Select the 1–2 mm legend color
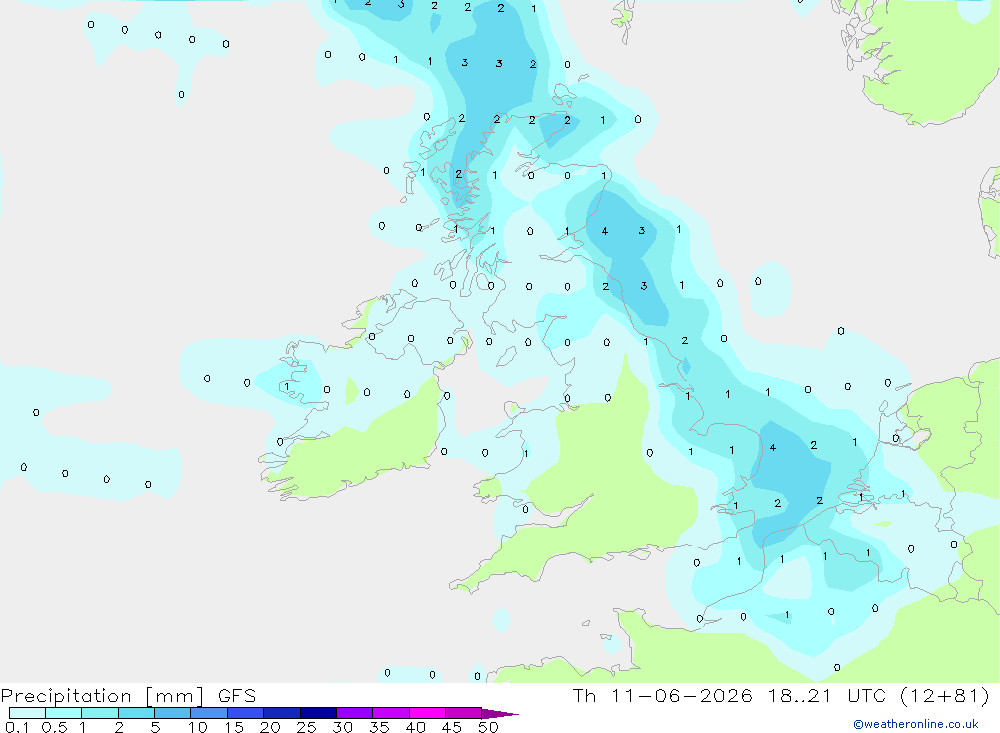The height and width of the screenshot is (733, 1000). pyautogui.click(x=100, y=713)
